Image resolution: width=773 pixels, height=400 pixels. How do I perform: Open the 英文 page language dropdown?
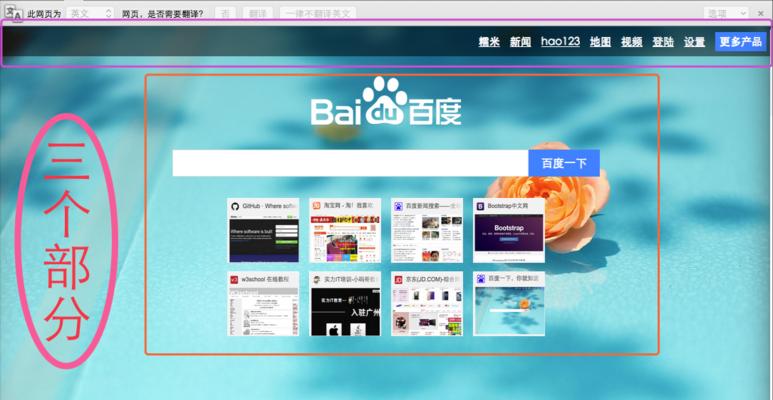[x=90, y=14]
